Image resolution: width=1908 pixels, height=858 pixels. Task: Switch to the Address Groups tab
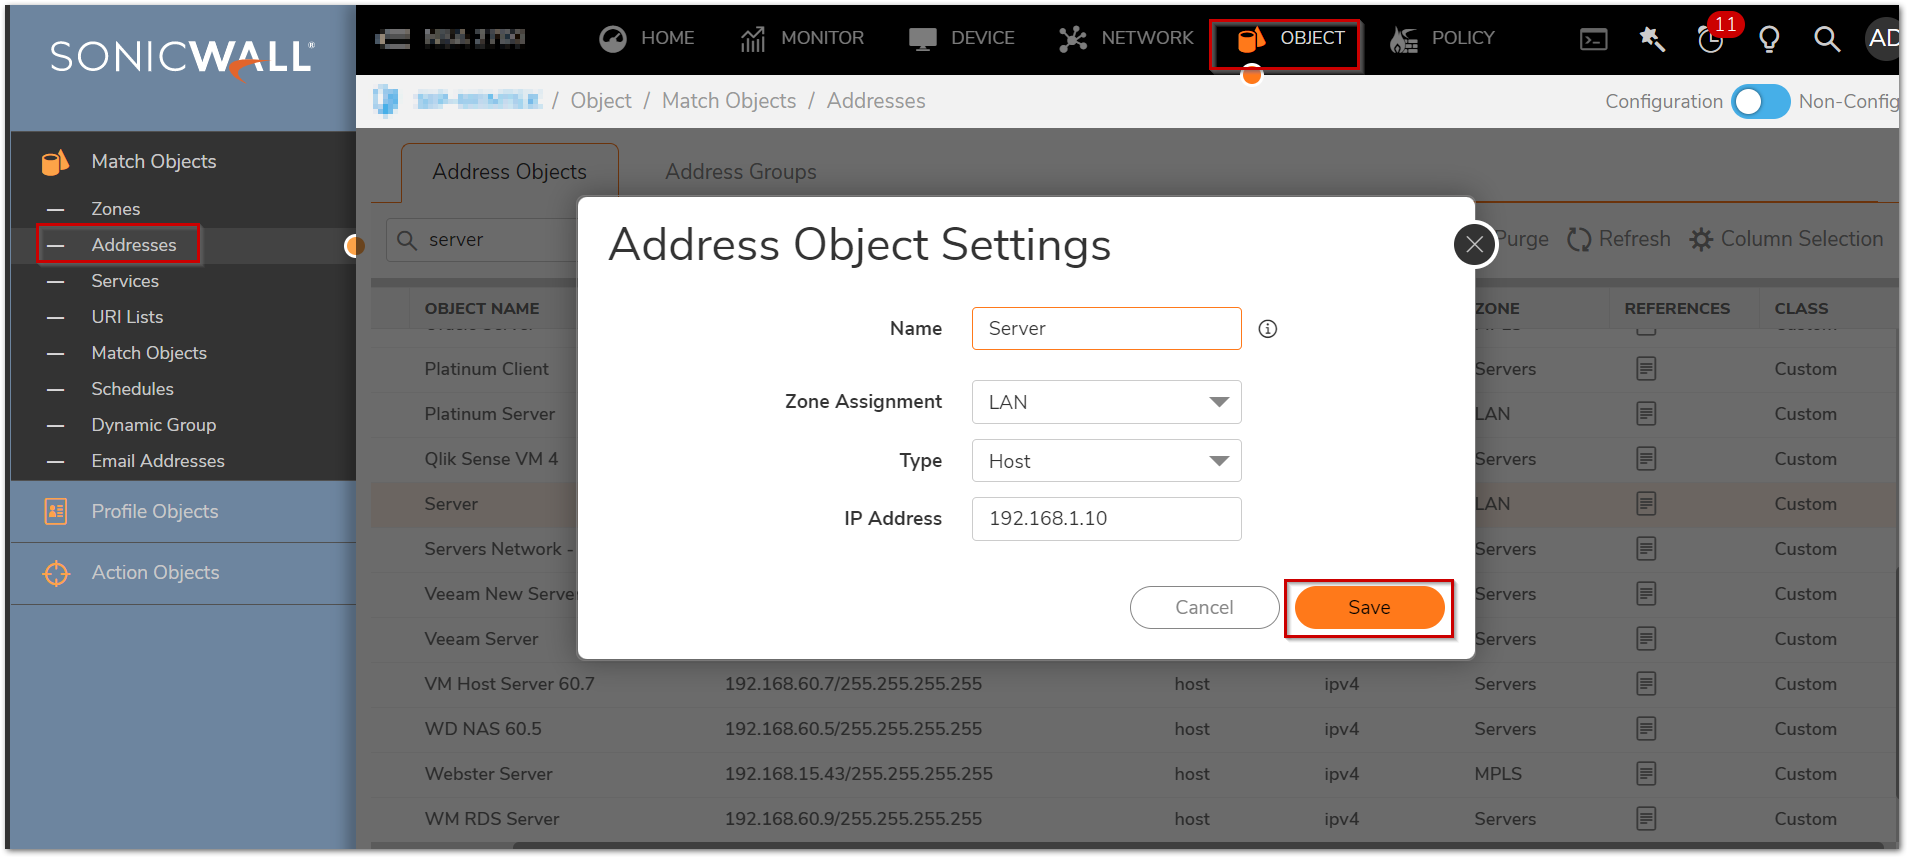pyautogui.click(x=740, y=172)
